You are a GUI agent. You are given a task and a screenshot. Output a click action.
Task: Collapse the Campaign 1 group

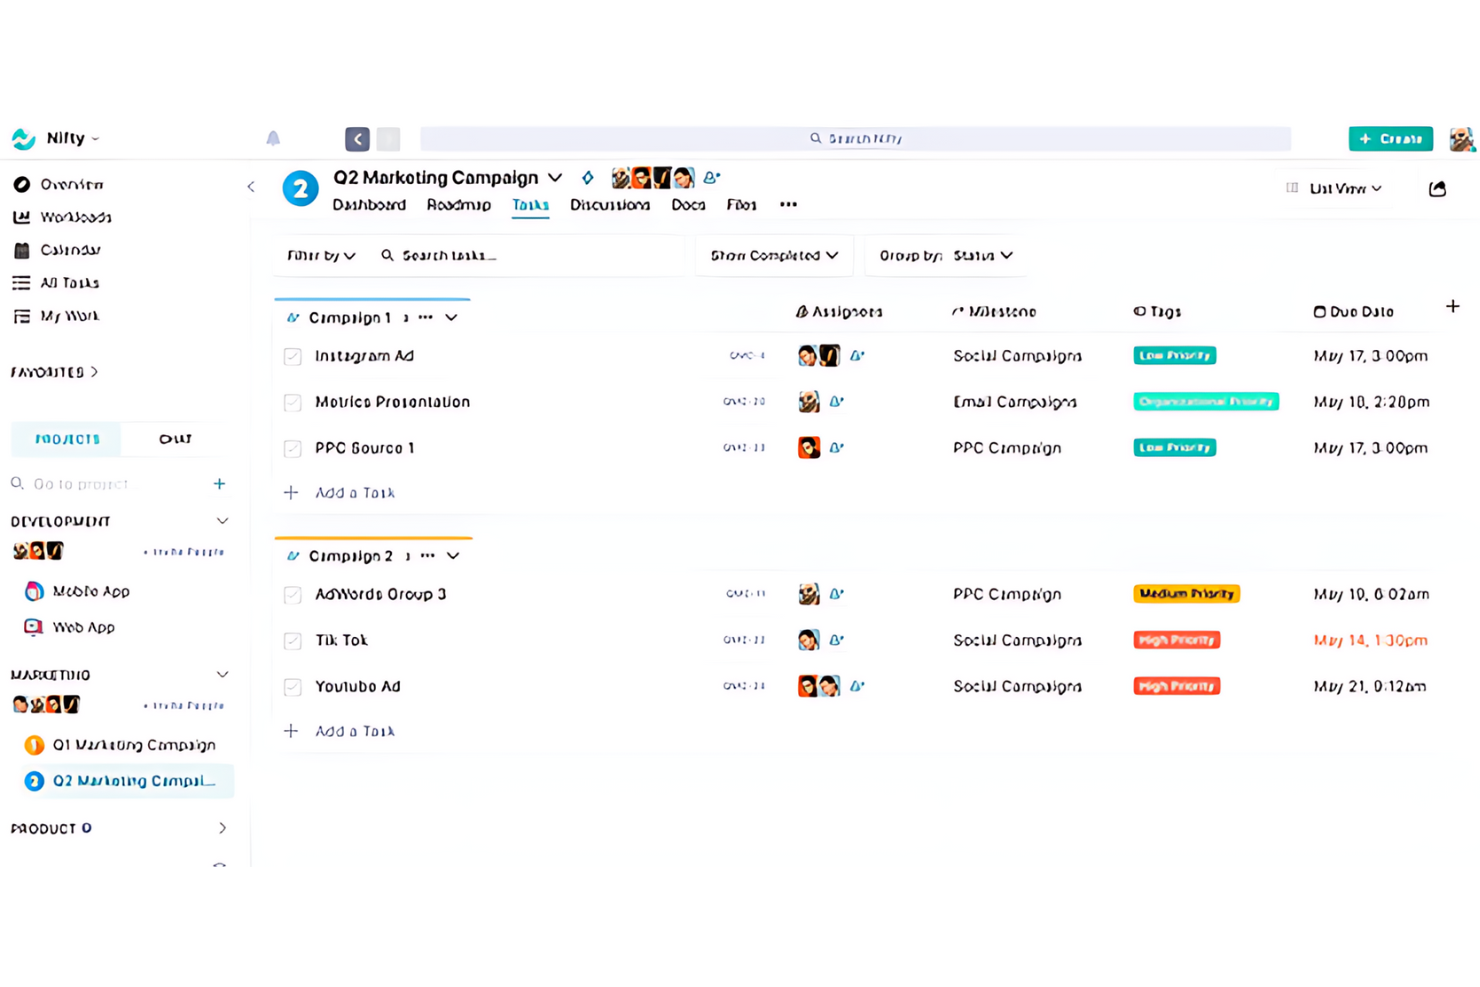click(452, 317)
